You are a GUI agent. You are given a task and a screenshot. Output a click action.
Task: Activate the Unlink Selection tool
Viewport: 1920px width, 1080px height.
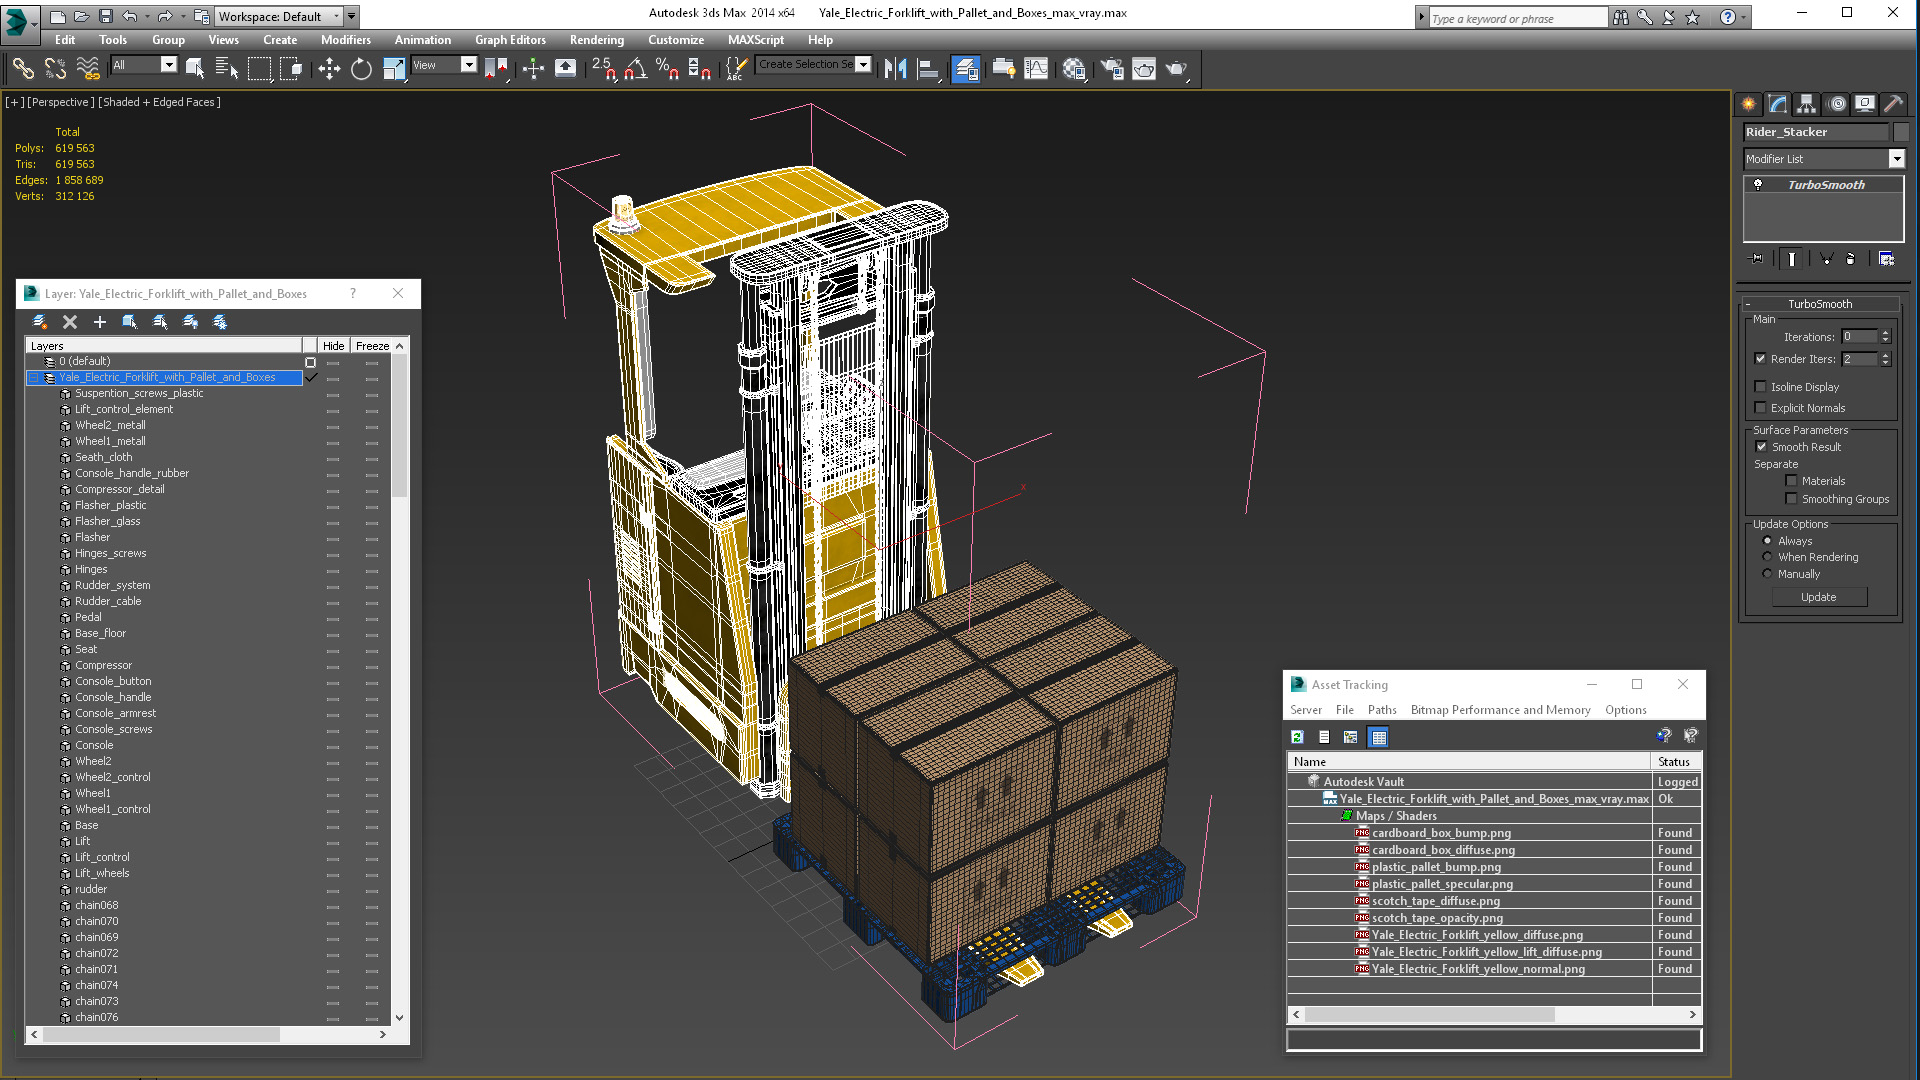point(56,68)
